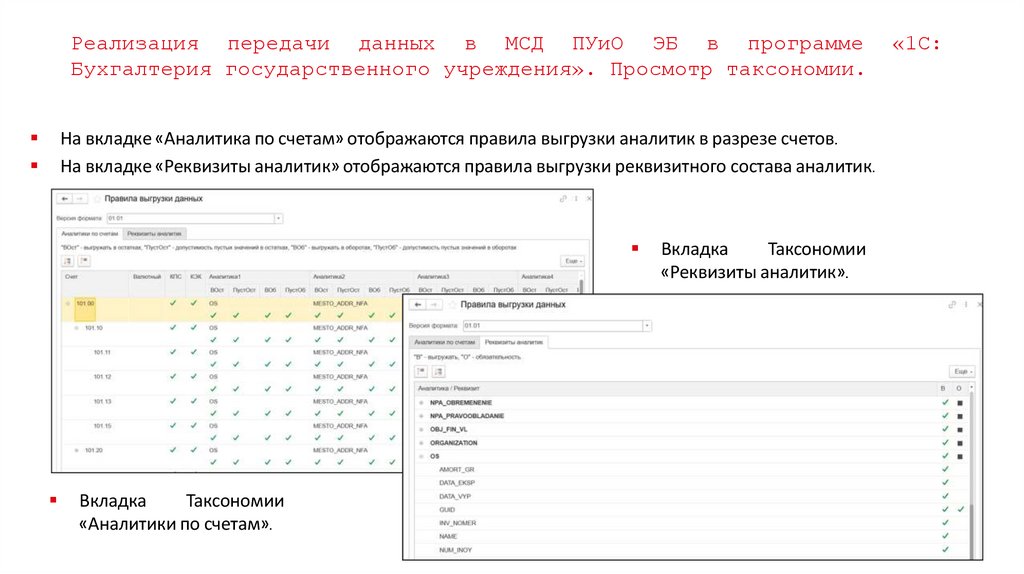Select Реквизиты аналитик tab in rear window
Screen dimensions: 1024x574
(155, 233)
